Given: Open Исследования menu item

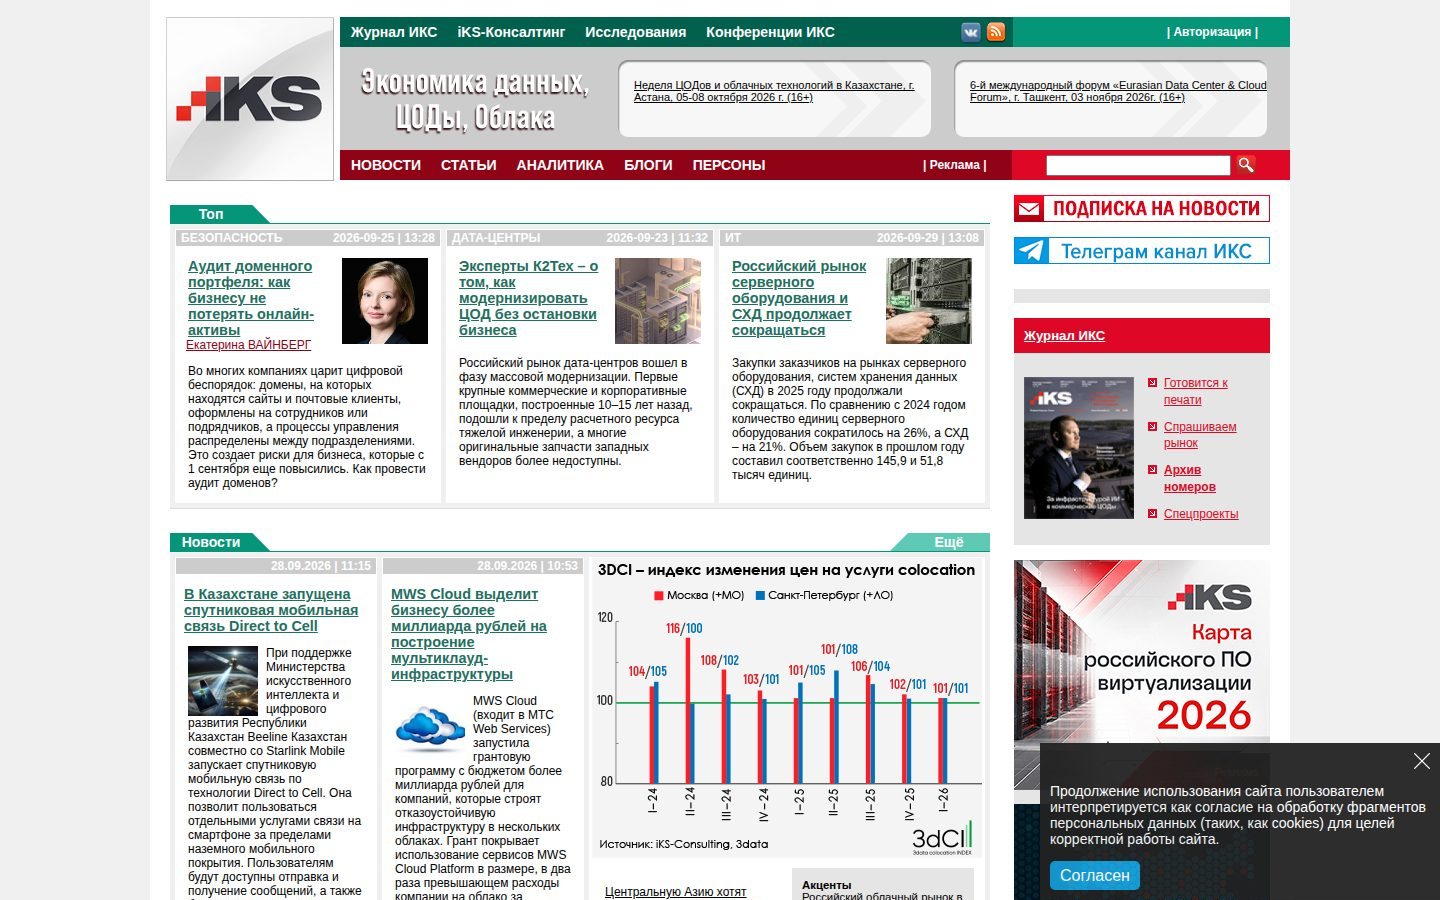Looking at the screenshot, I should click(x=636, y=32).
